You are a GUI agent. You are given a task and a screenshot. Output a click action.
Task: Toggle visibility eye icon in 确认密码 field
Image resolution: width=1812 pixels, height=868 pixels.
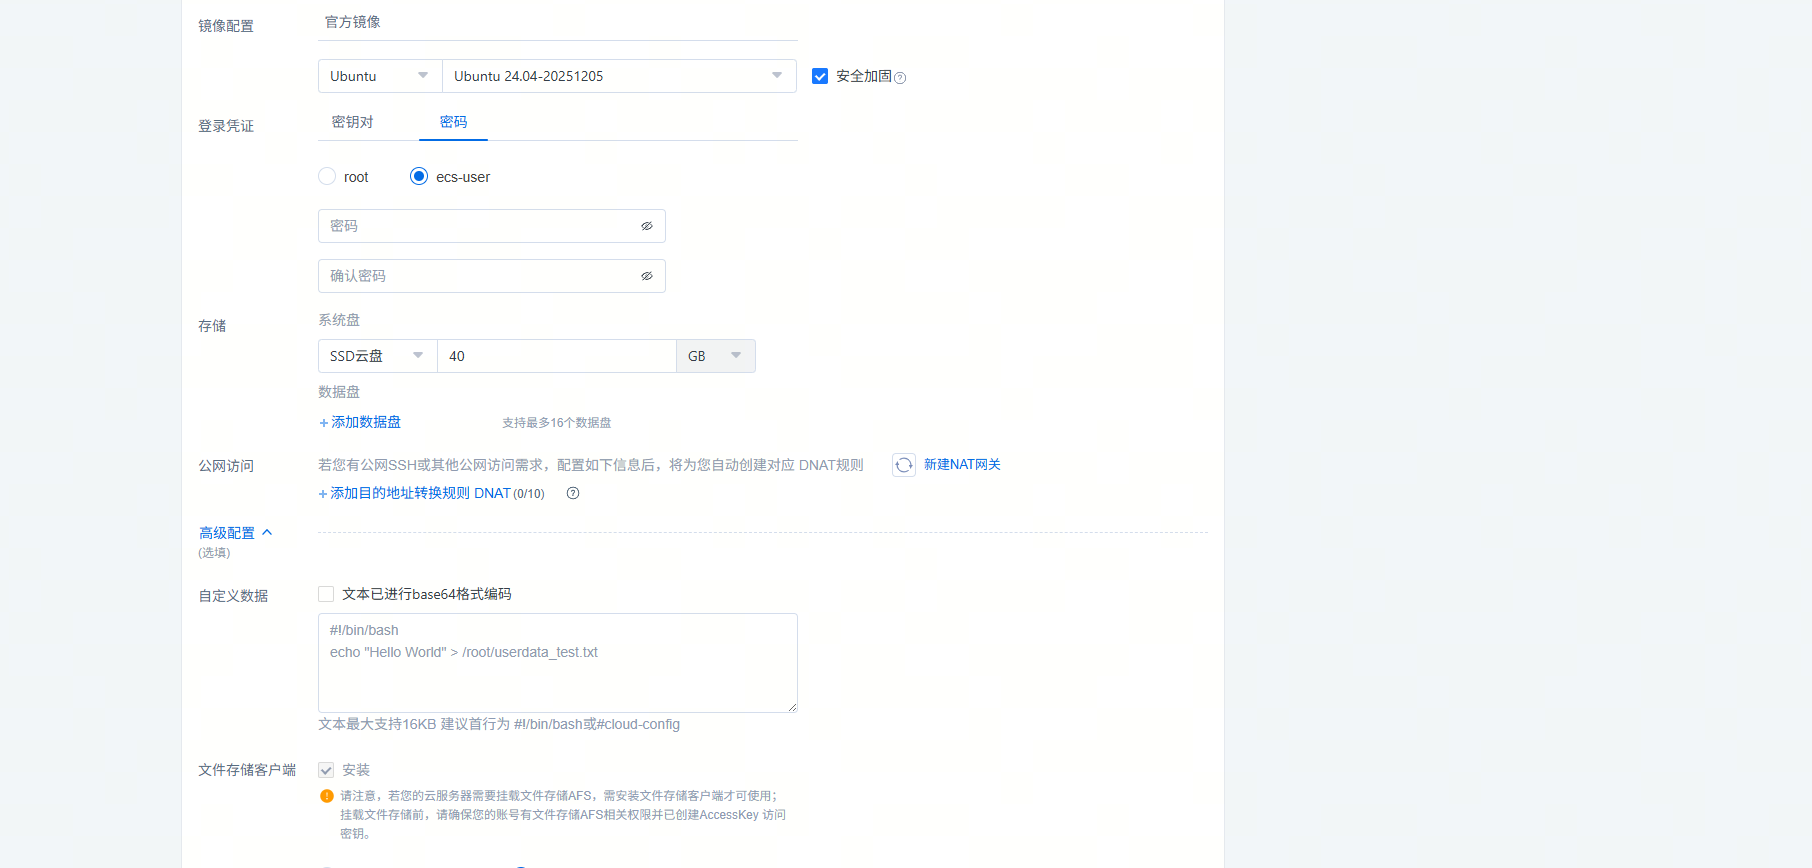coord(647,276)
